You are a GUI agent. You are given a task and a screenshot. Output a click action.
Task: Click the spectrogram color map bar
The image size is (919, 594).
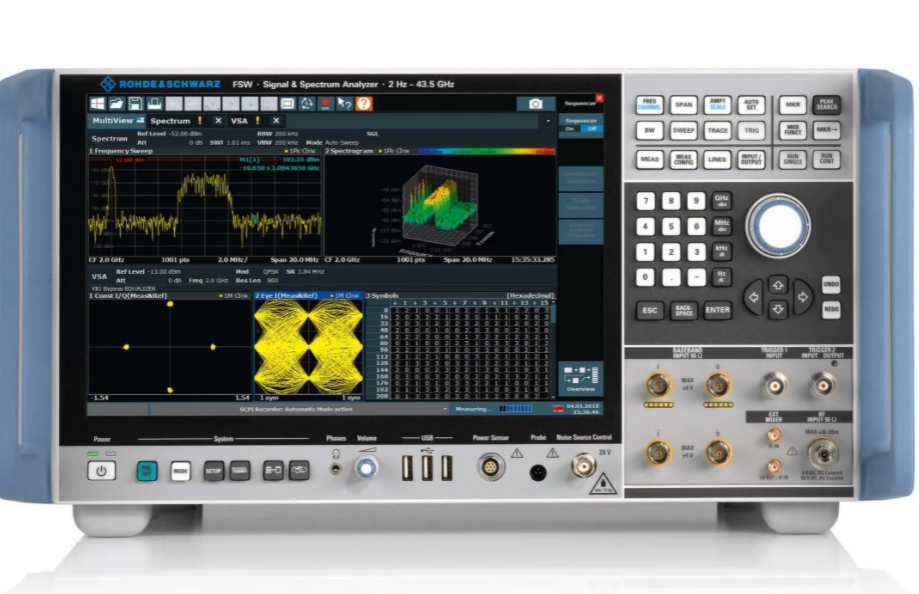point(485,151)
